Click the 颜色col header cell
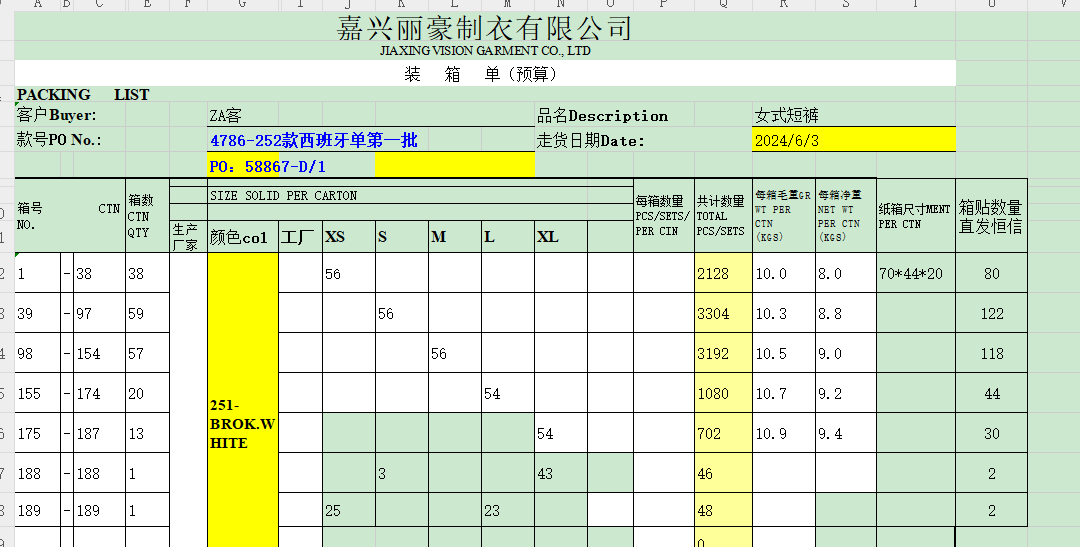The width and height of the screenshot is (1080, 547). pyautogui.click(x=242, y=237)
